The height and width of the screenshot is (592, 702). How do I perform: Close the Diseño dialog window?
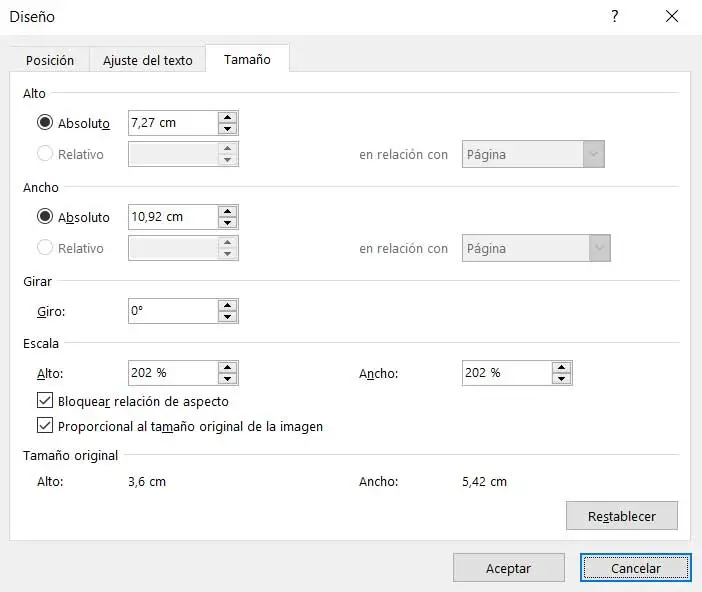672,16
